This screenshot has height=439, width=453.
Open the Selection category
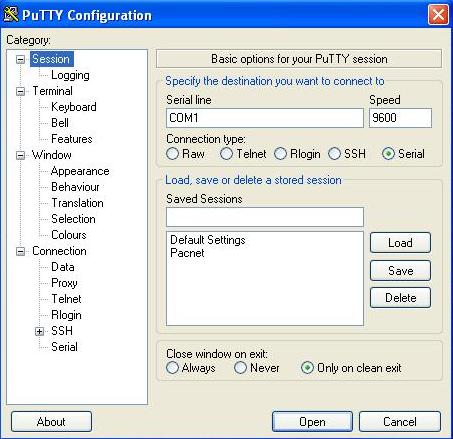click(x=73, y=219)
